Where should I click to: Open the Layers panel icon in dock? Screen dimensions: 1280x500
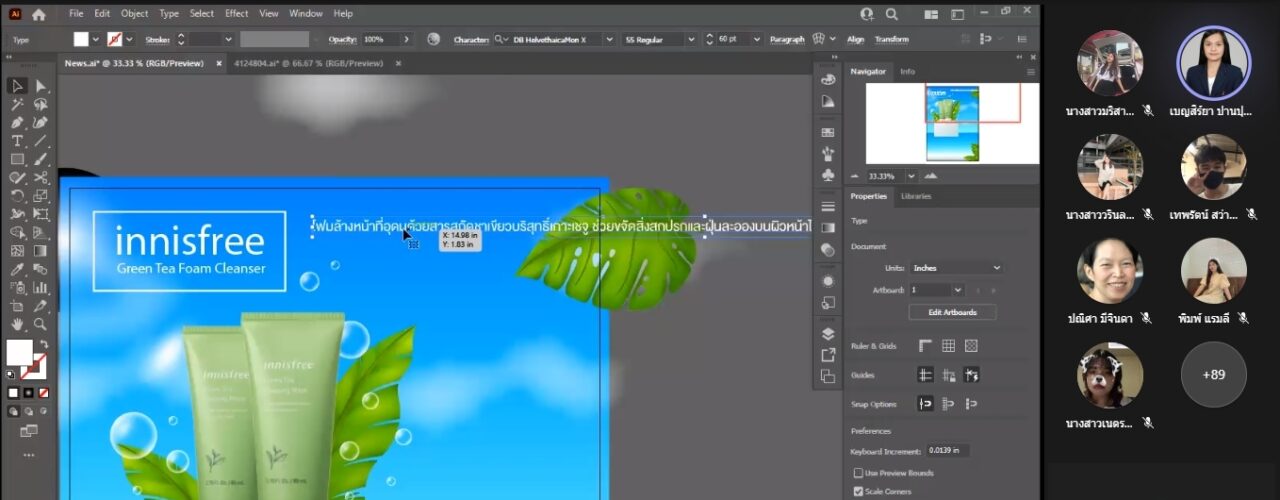click(828, 333)
